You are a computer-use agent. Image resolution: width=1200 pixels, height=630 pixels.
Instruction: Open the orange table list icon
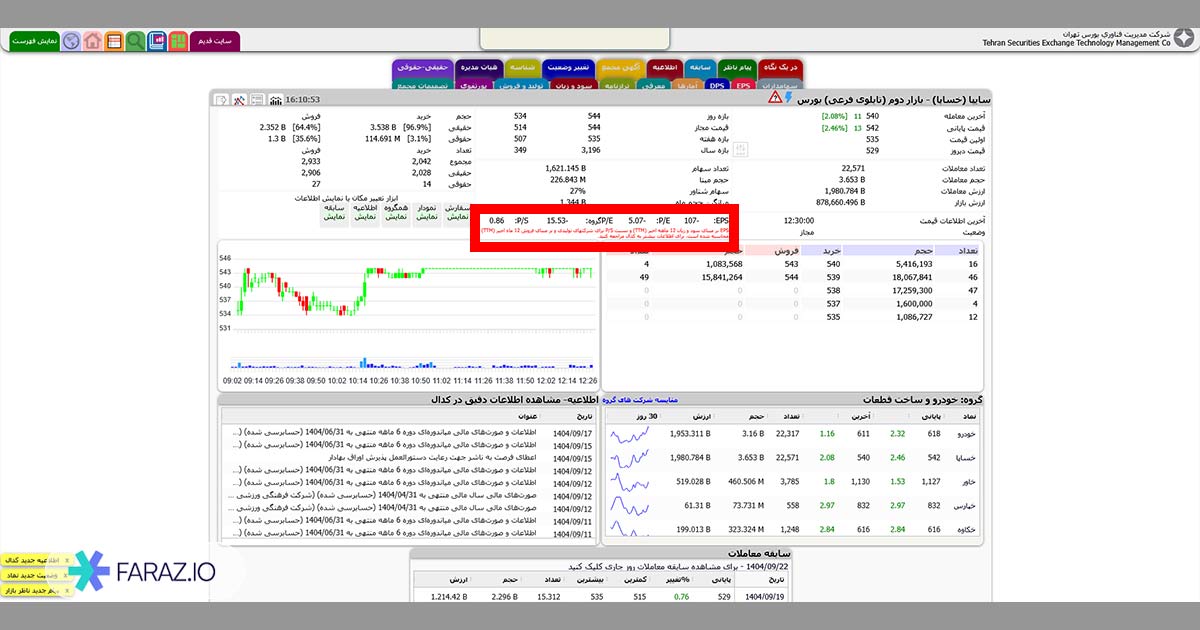[x=114, y=41]
